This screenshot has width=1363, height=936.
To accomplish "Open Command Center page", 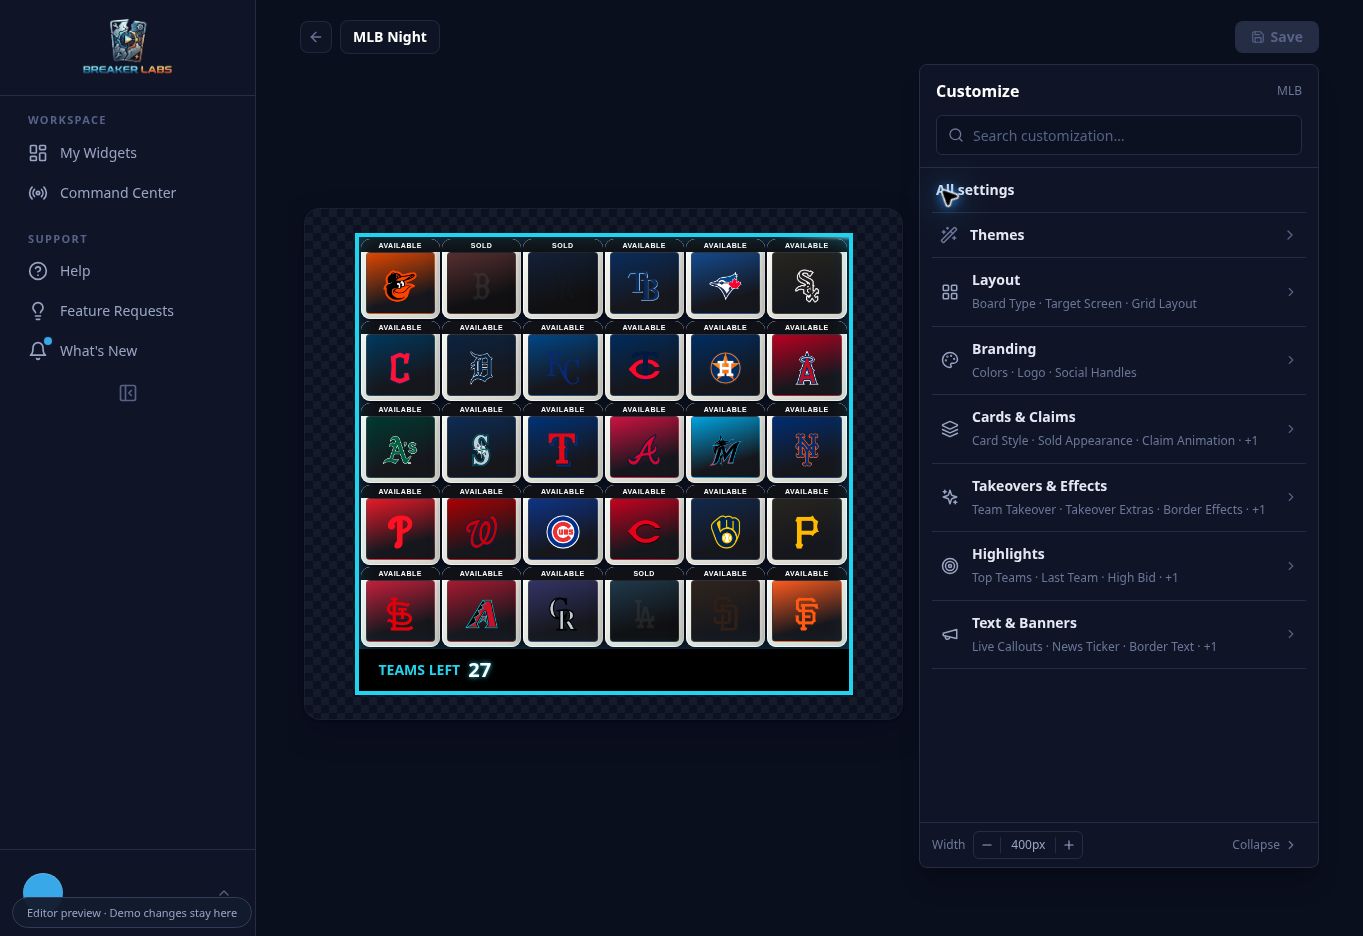I will [x=118, y=193].
